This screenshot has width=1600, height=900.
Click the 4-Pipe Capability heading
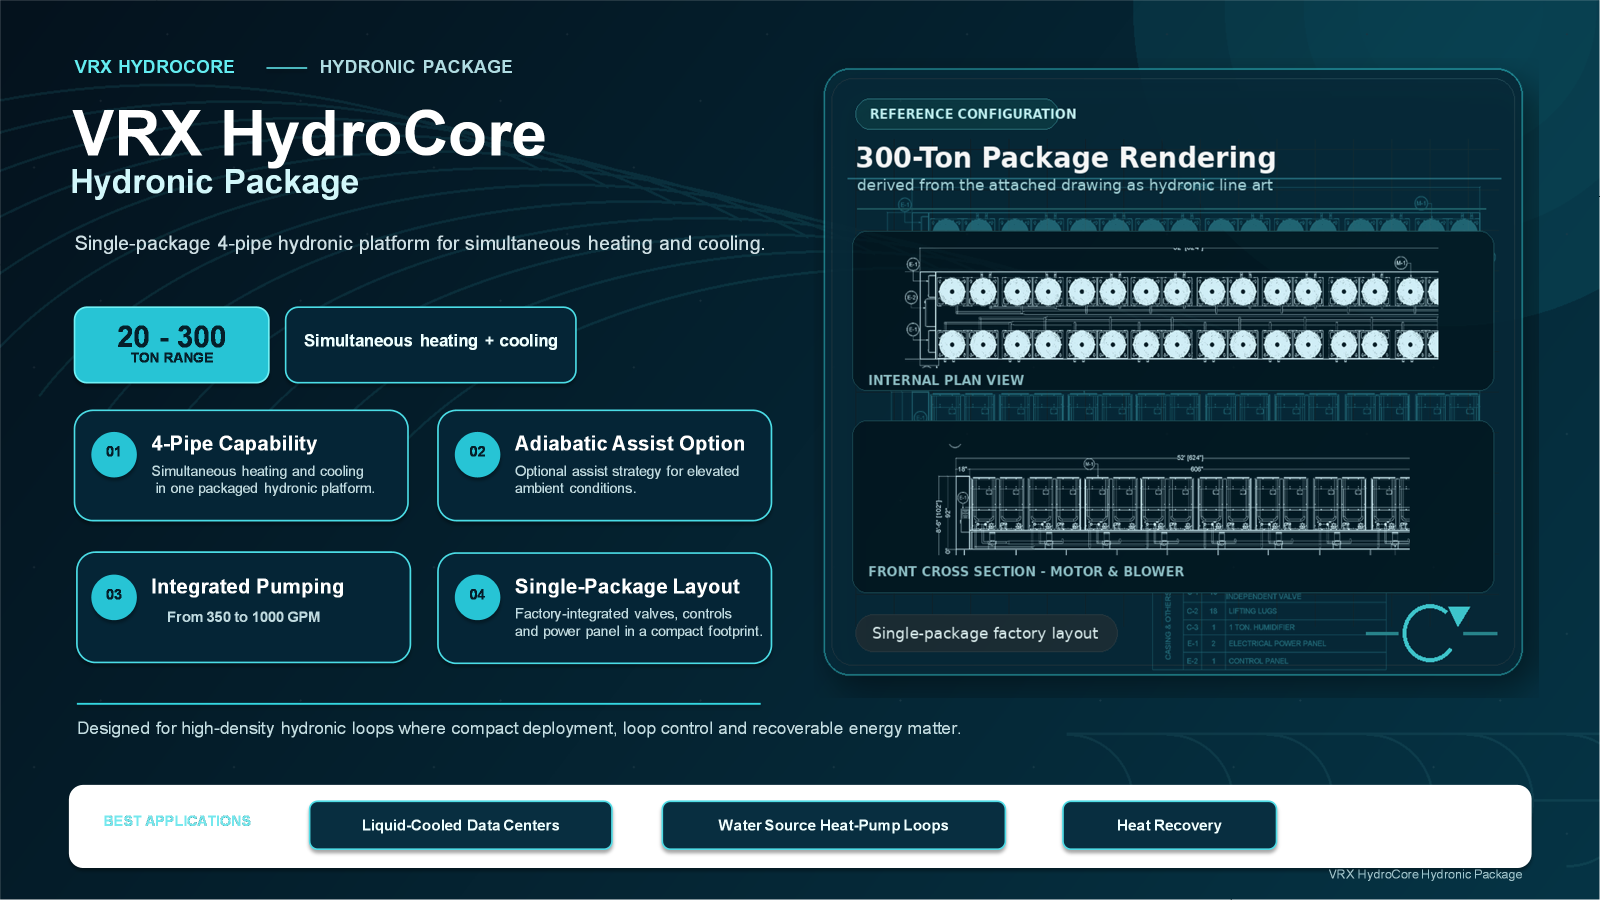coord(234,444)
